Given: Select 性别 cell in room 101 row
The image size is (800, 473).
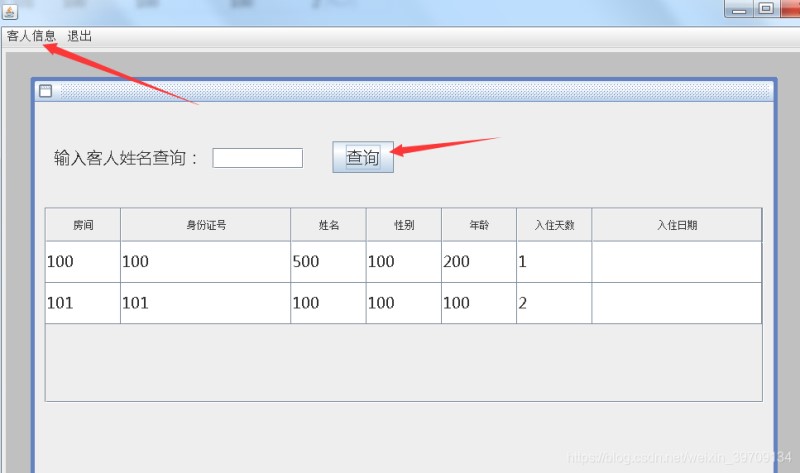Looking at the screenshot, I should pos(404,303).
